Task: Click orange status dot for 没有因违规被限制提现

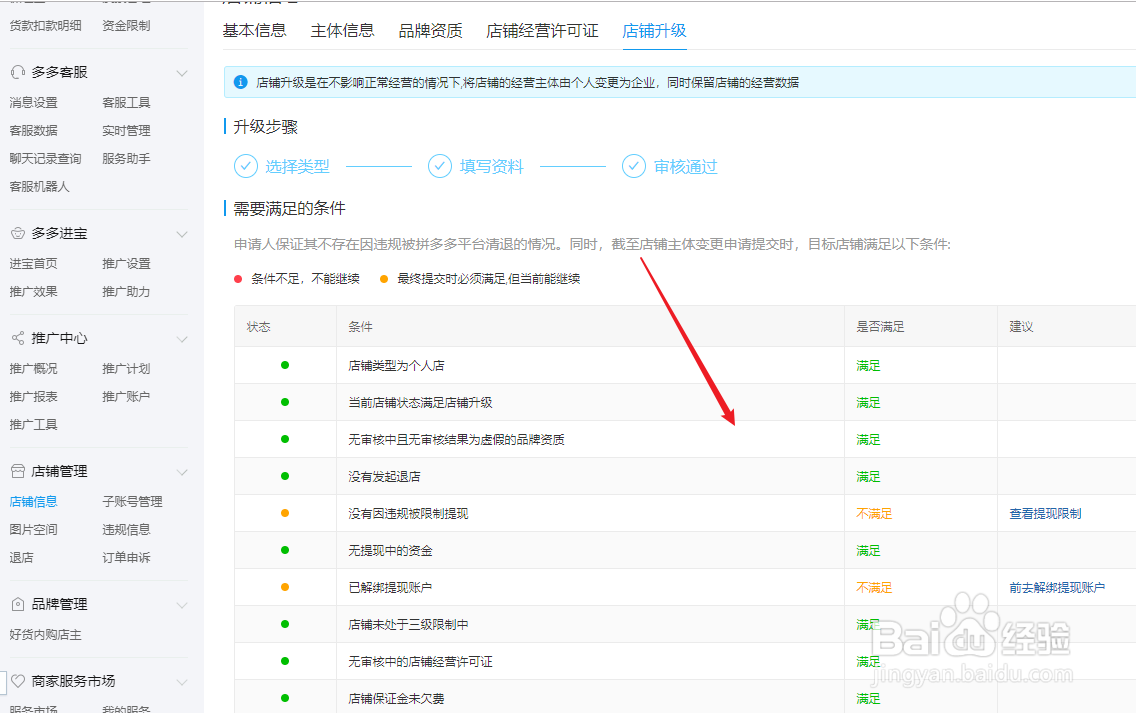Action: tap(285, 513)
